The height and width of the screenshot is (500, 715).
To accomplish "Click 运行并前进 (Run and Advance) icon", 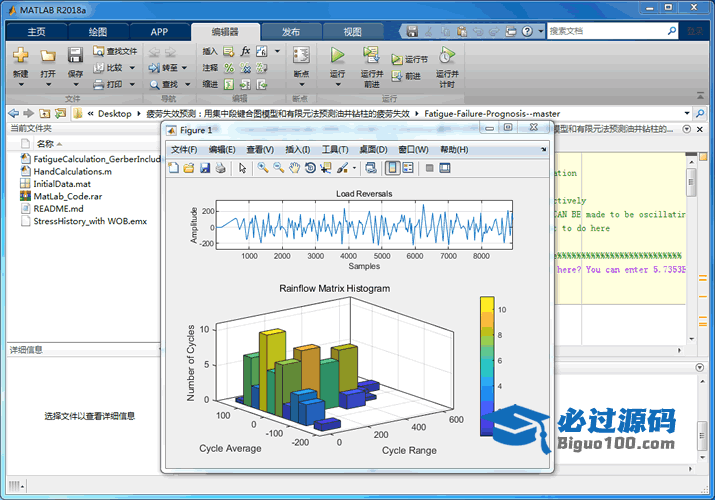I will 371,55.
